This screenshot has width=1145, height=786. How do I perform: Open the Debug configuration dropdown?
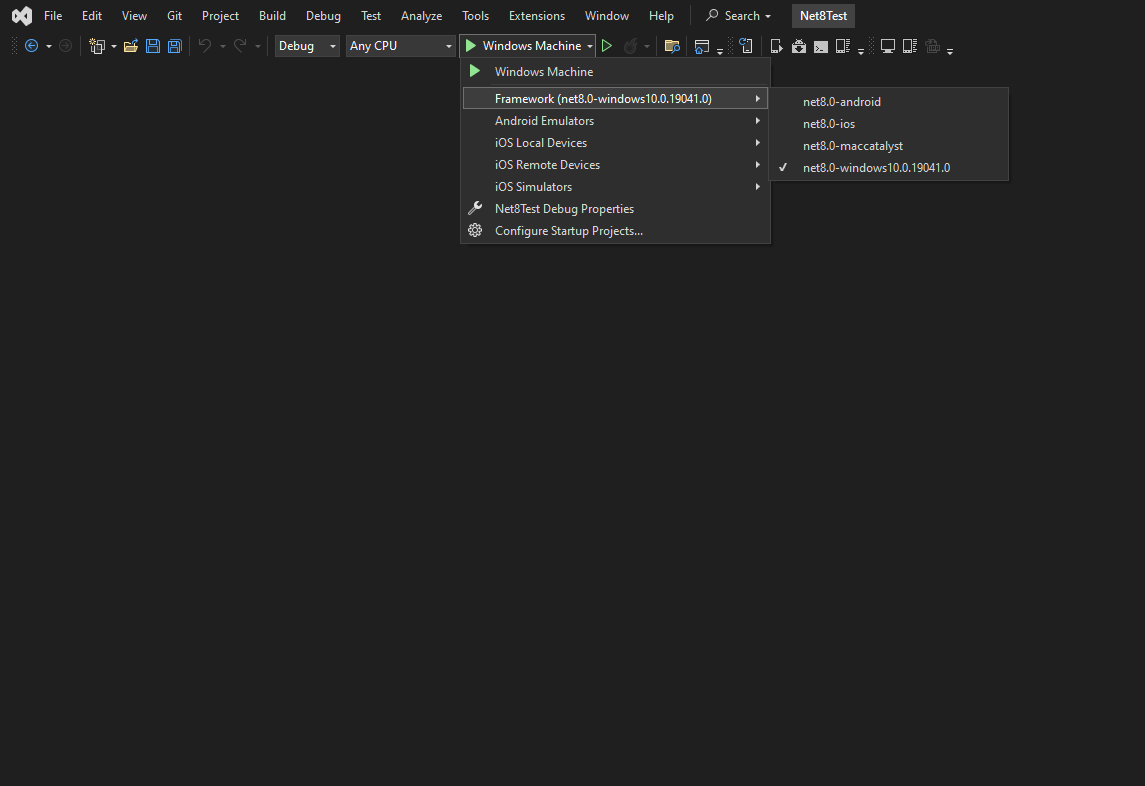(x=307, y=46)
